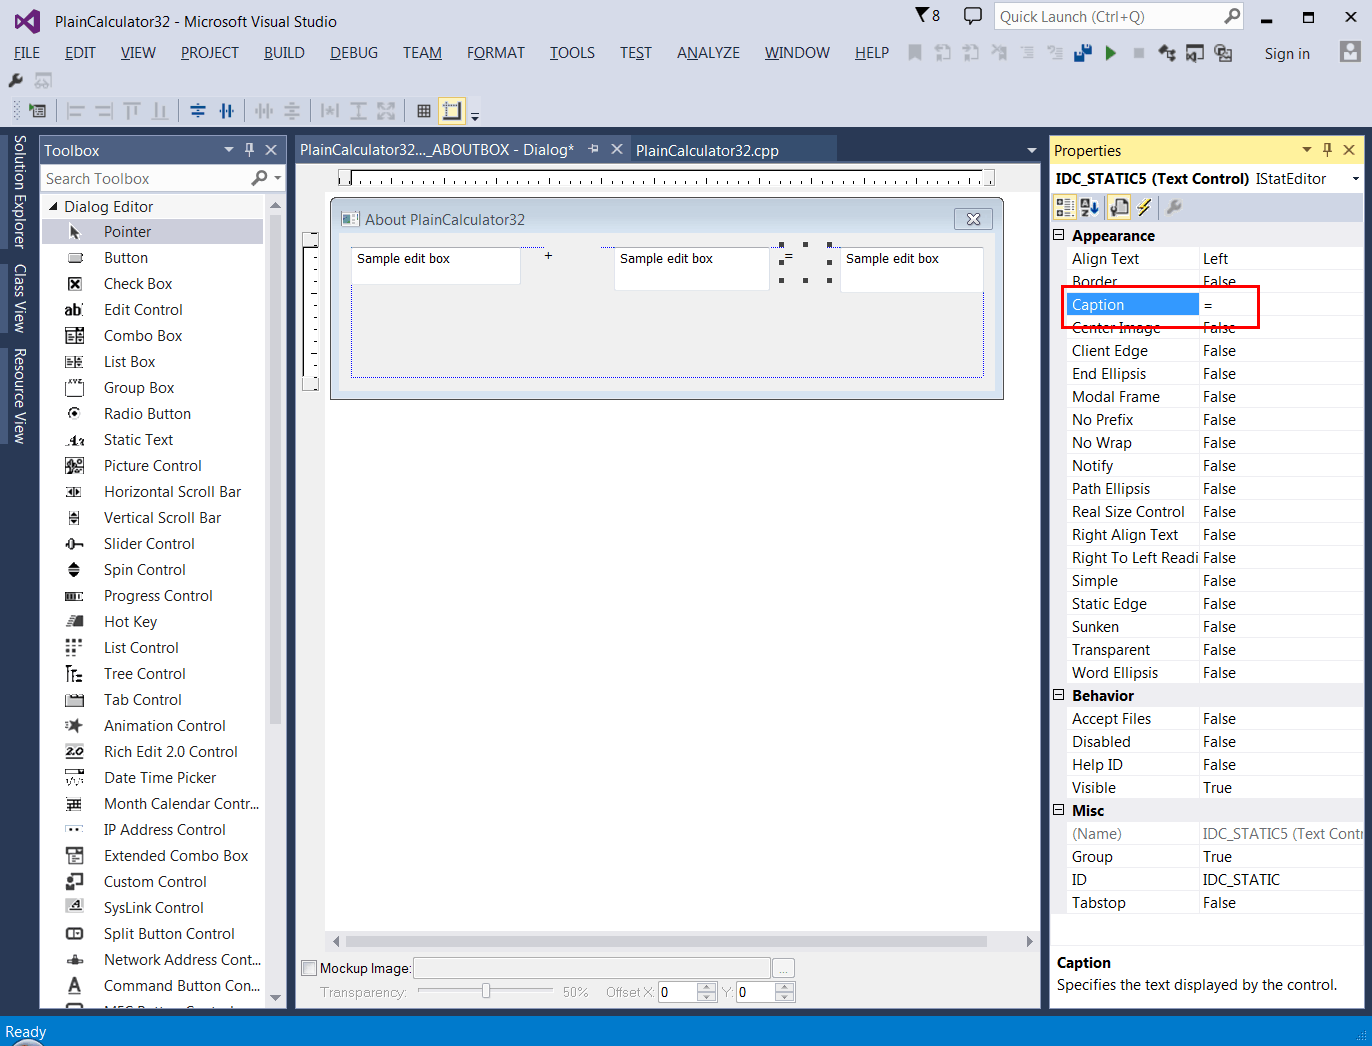Close the ABOUTBOX Dialog document tab
This screenshot has width=1372, height=1046.
tap(617, 149)
